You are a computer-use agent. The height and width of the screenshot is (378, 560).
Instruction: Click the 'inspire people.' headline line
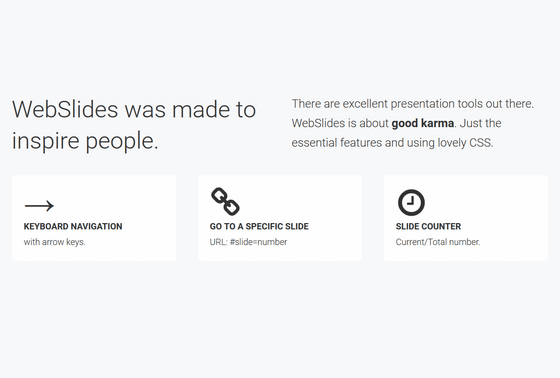(x=85, y=141)
